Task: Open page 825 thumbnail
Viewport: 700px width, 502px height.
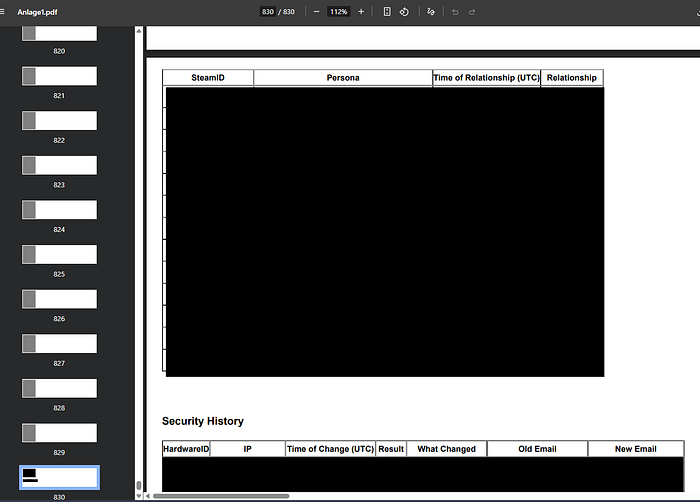Action: point(59,254)
